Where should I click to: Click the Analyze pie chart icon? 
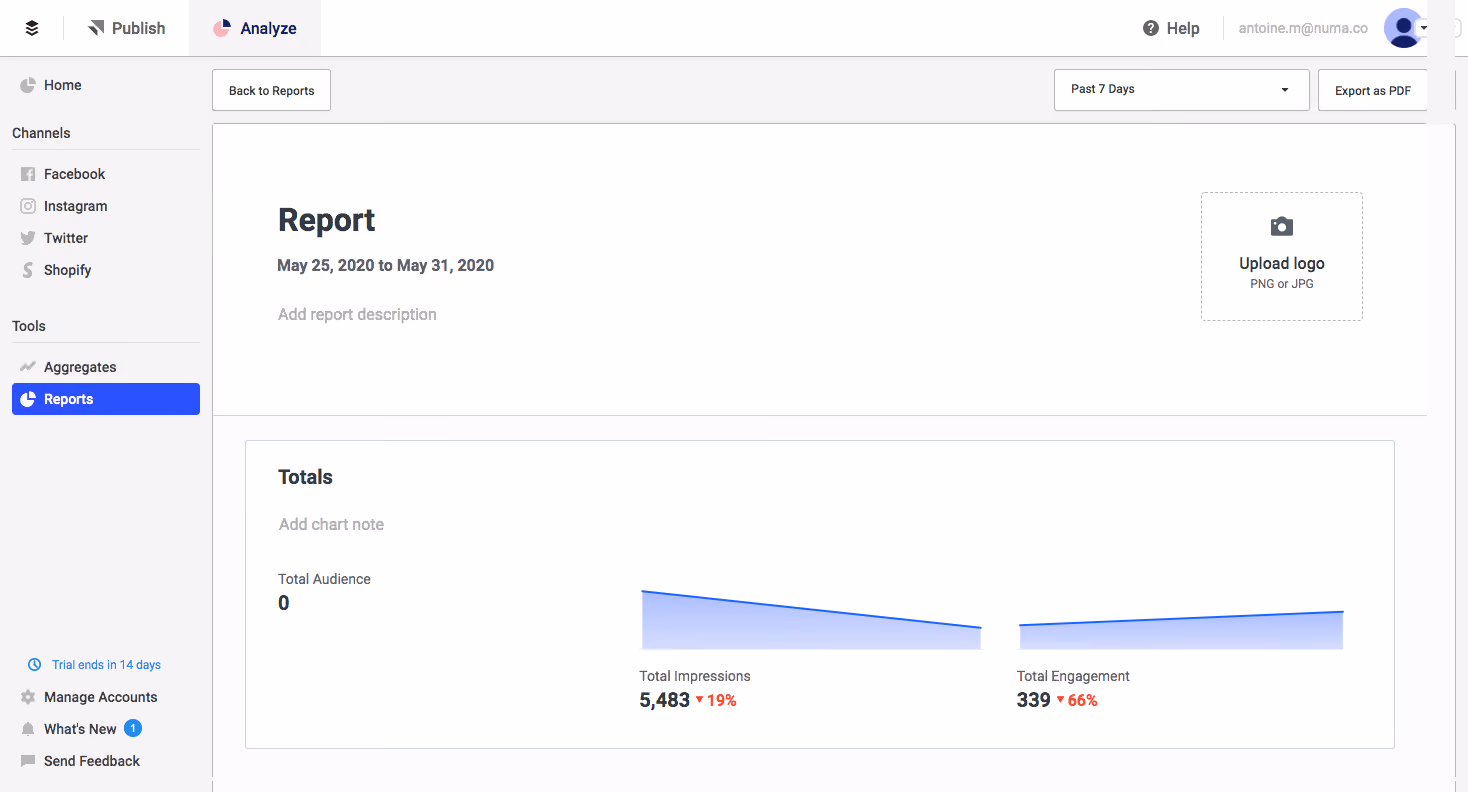pyautogui.click(x=222, y=28)
